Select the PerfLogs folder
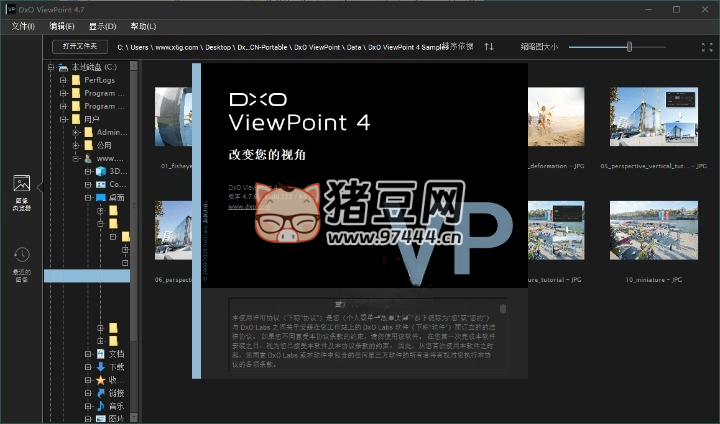 [99, 80]
